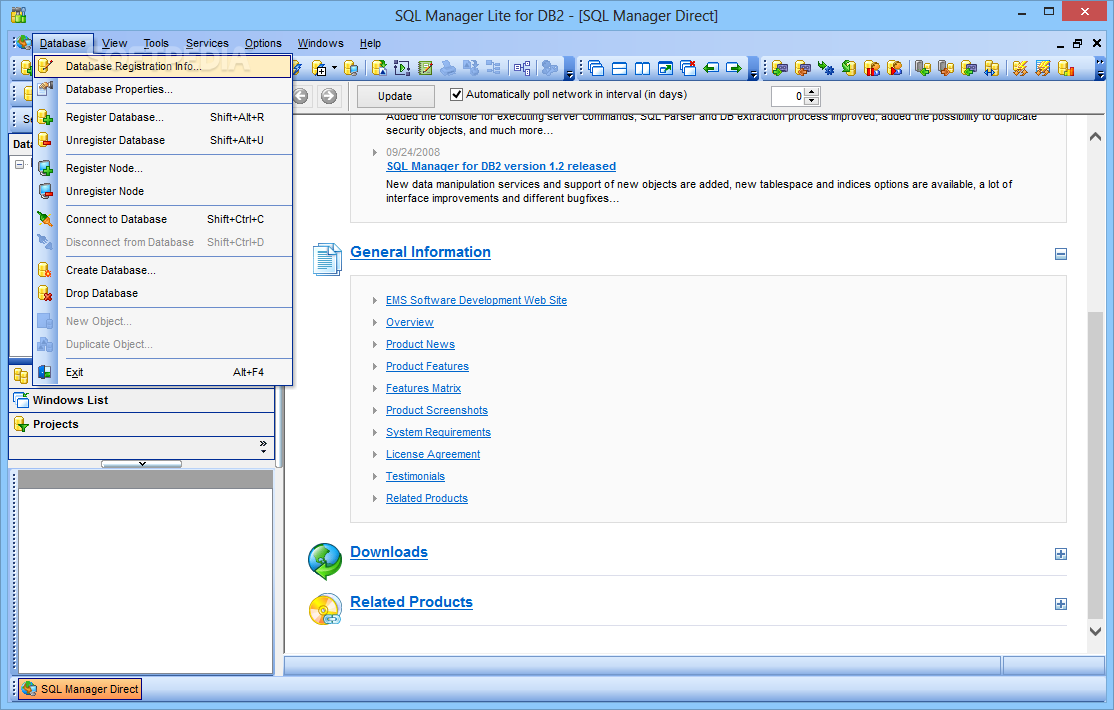Open the Windows menu

pyautogui.click(x=320, y=43)
